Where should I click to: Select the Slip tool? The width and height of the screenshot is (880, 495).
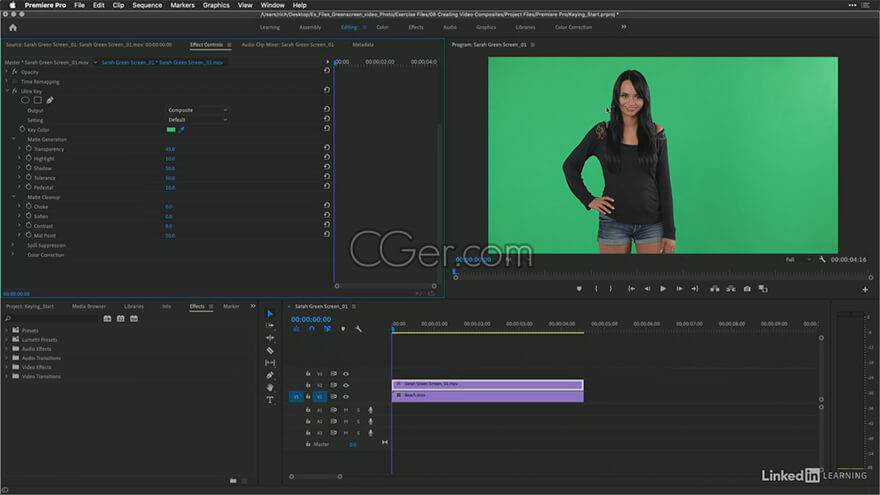click(x=270, y=363)
